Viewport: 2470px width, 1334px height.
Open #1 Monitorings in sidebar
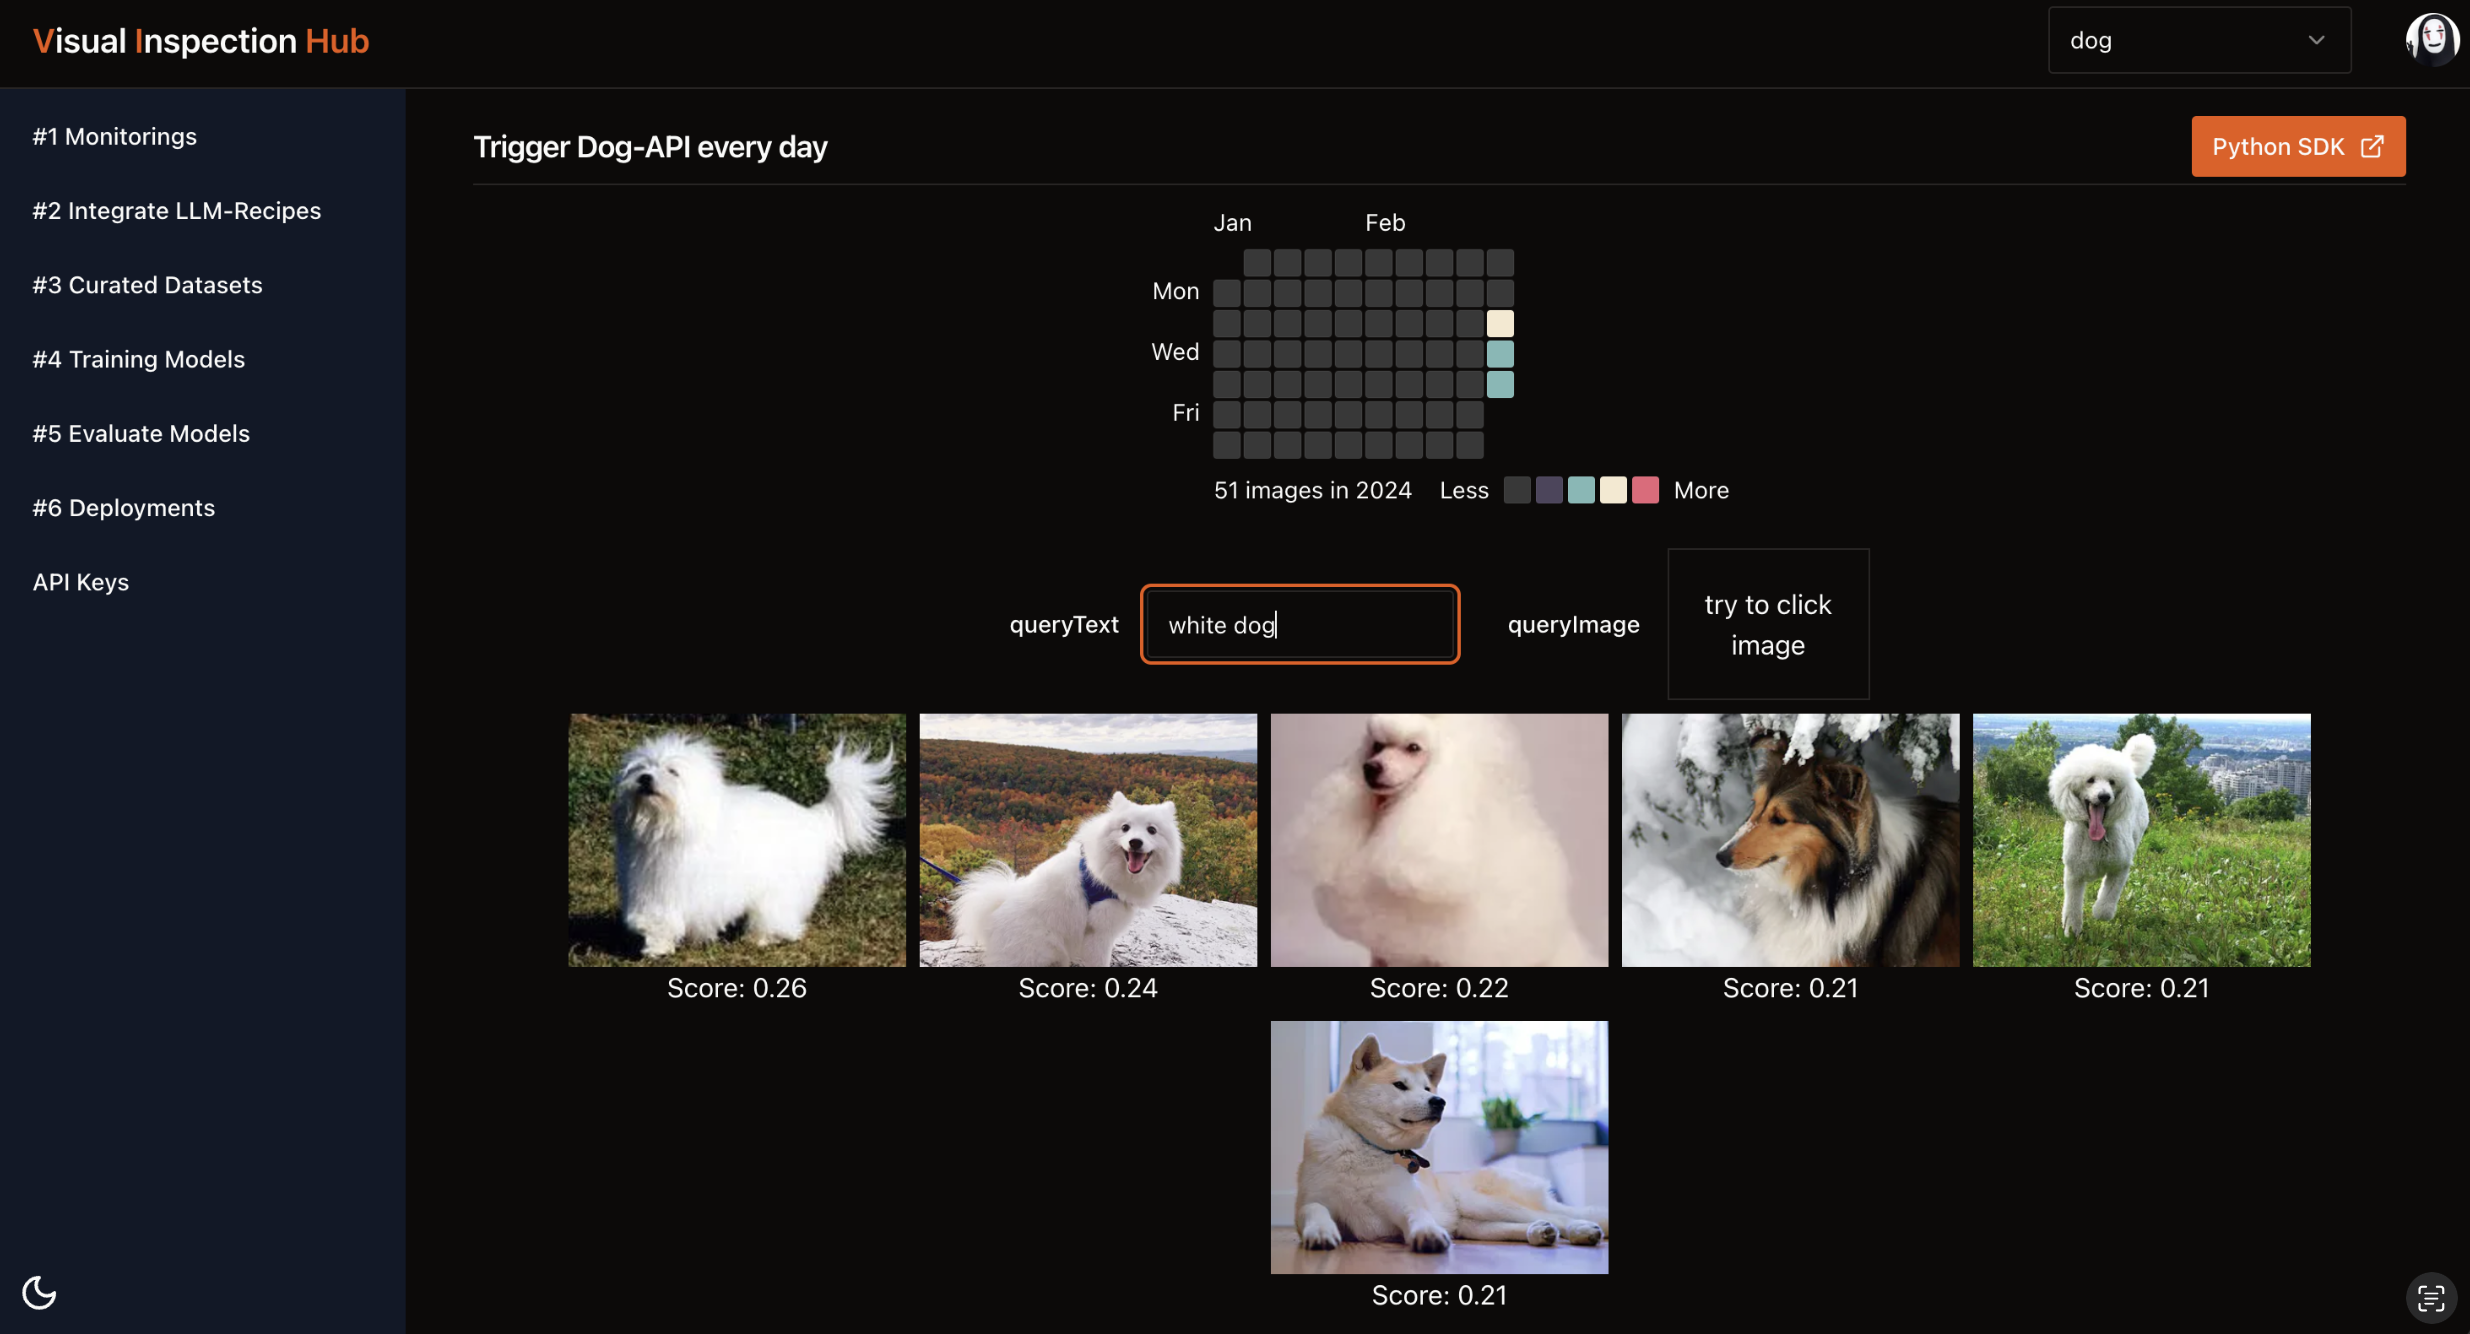[x=115, y=136]
